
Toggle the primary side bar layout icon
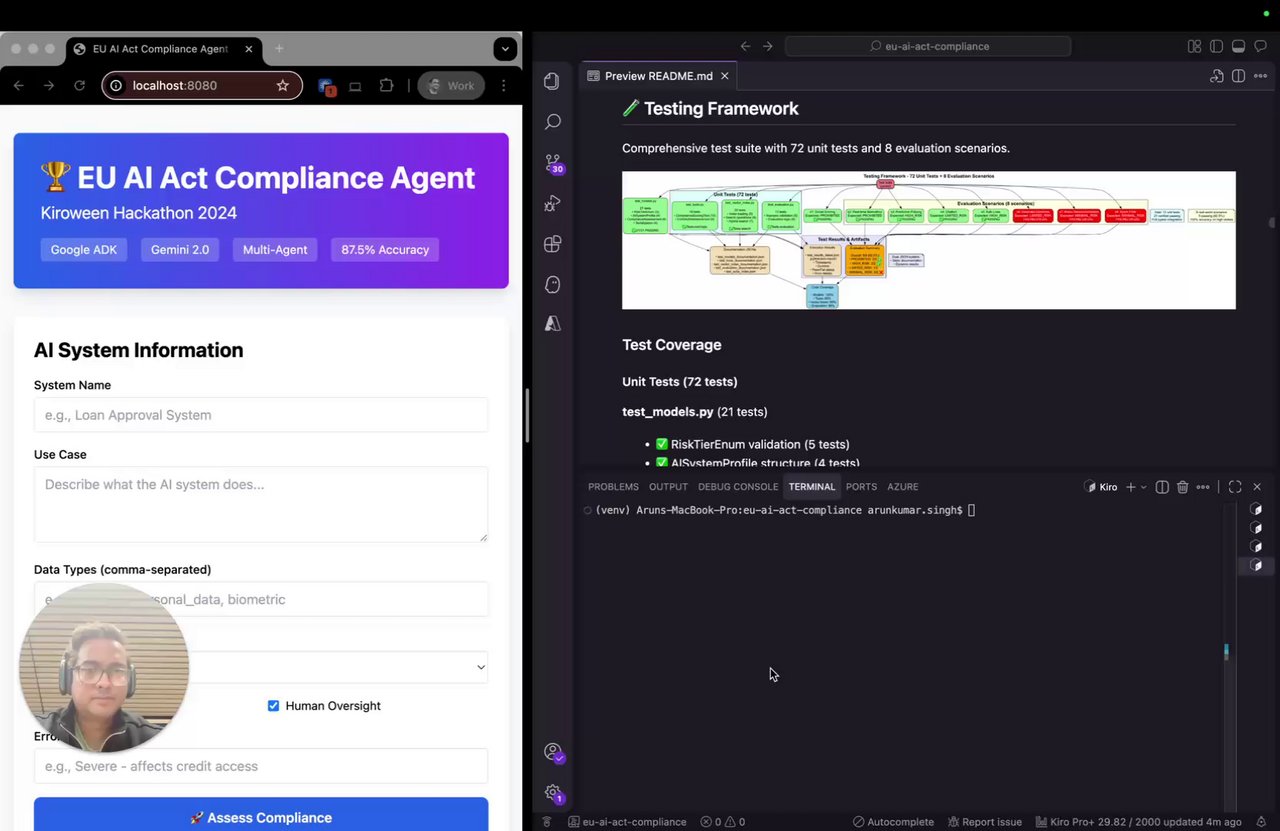(1216, 46)
